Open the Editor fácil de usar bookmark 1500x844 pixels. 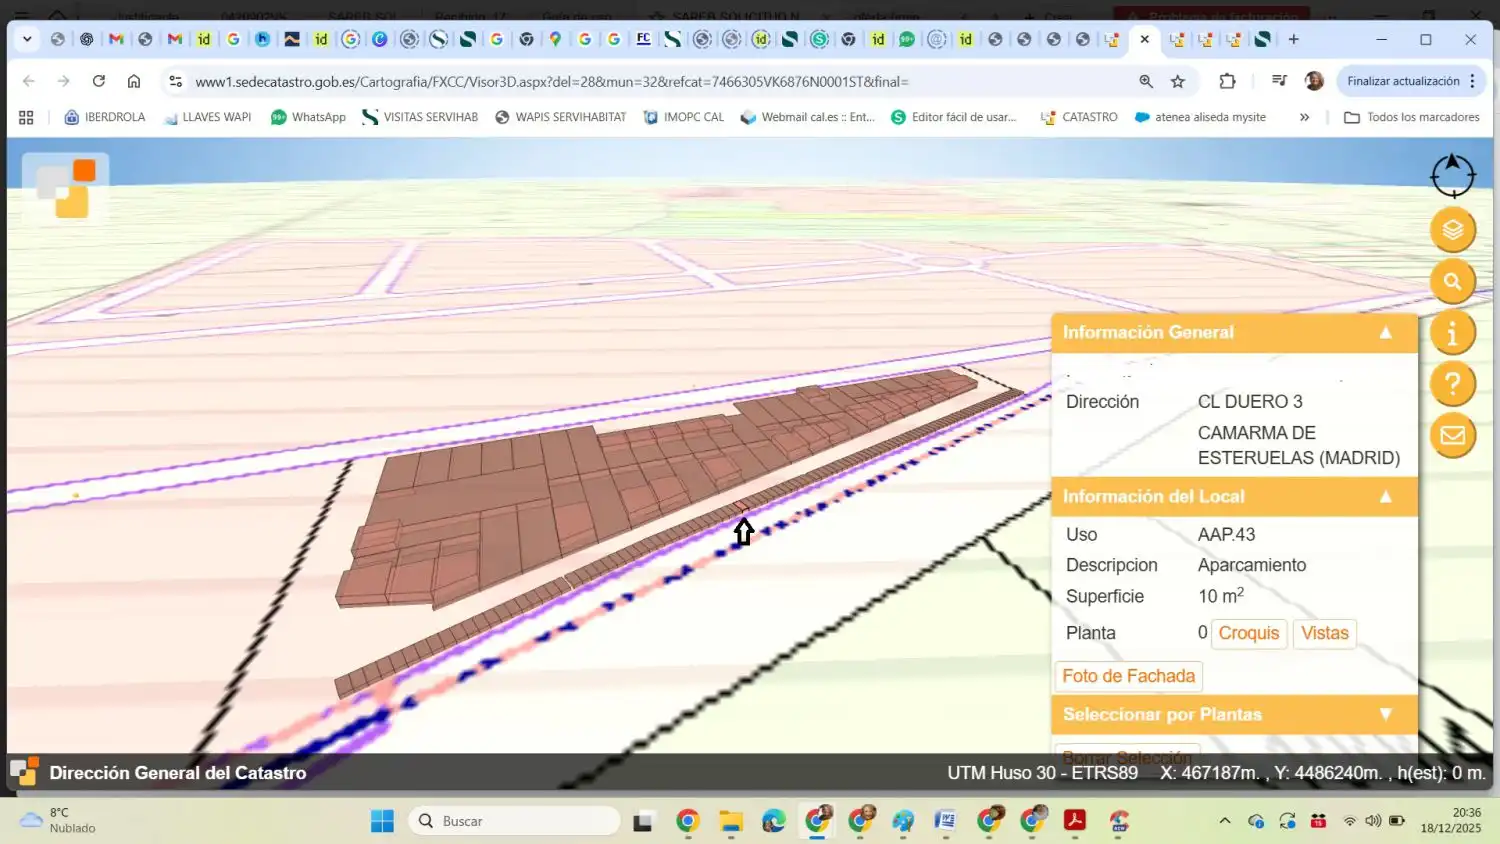click(x=954, y=117)
